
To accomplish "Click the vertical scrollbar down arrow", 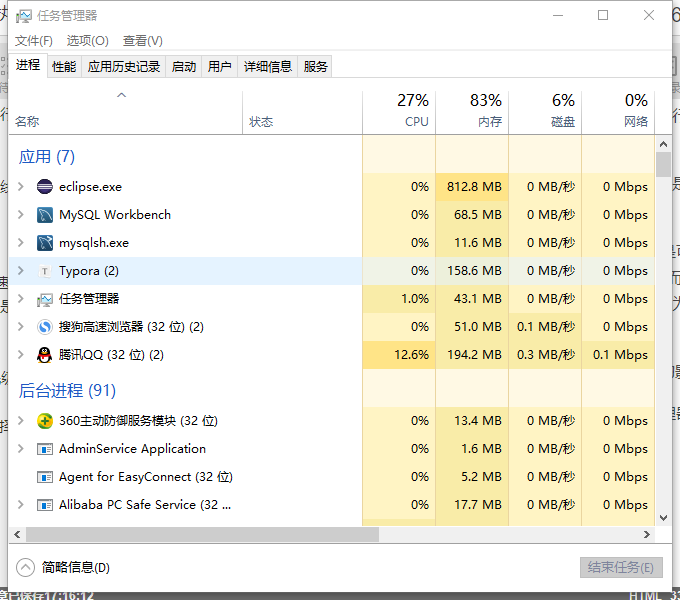I will coord(663,518).
